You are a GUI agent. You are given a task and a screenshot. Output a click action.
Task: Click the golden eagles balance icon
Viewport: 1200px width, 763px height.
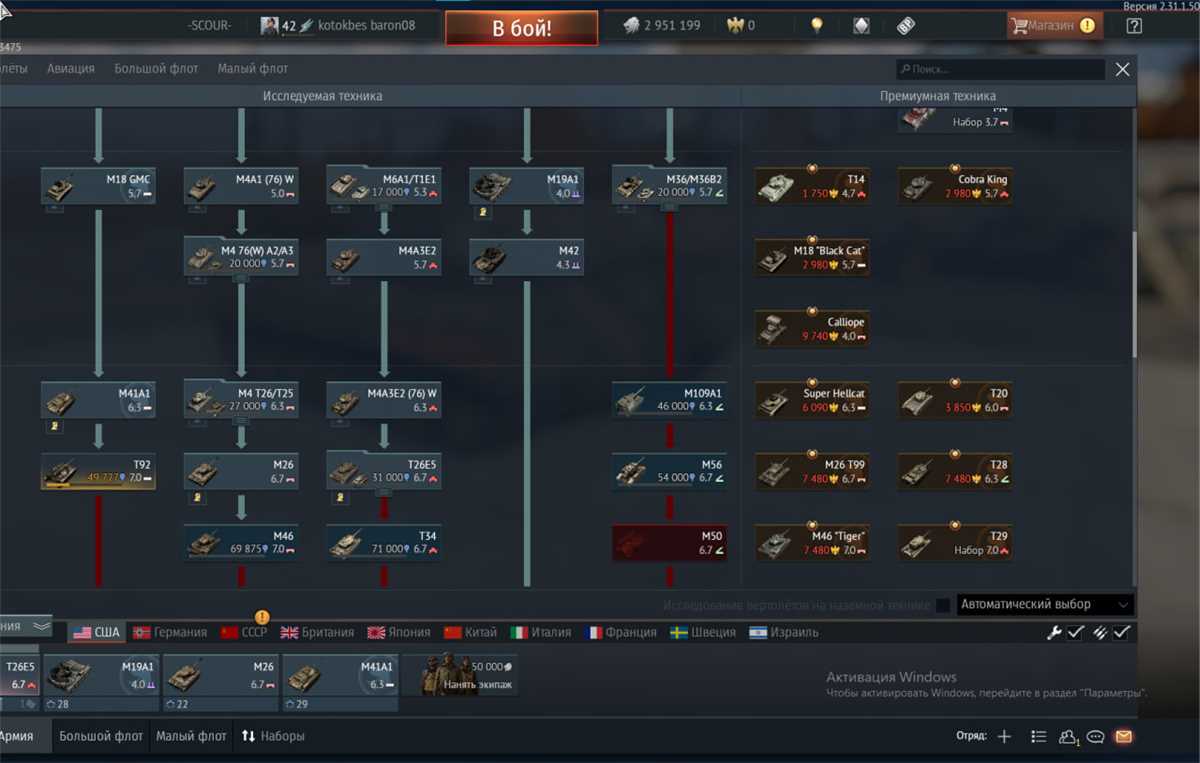pyautogui.click(x=736, y=26)
